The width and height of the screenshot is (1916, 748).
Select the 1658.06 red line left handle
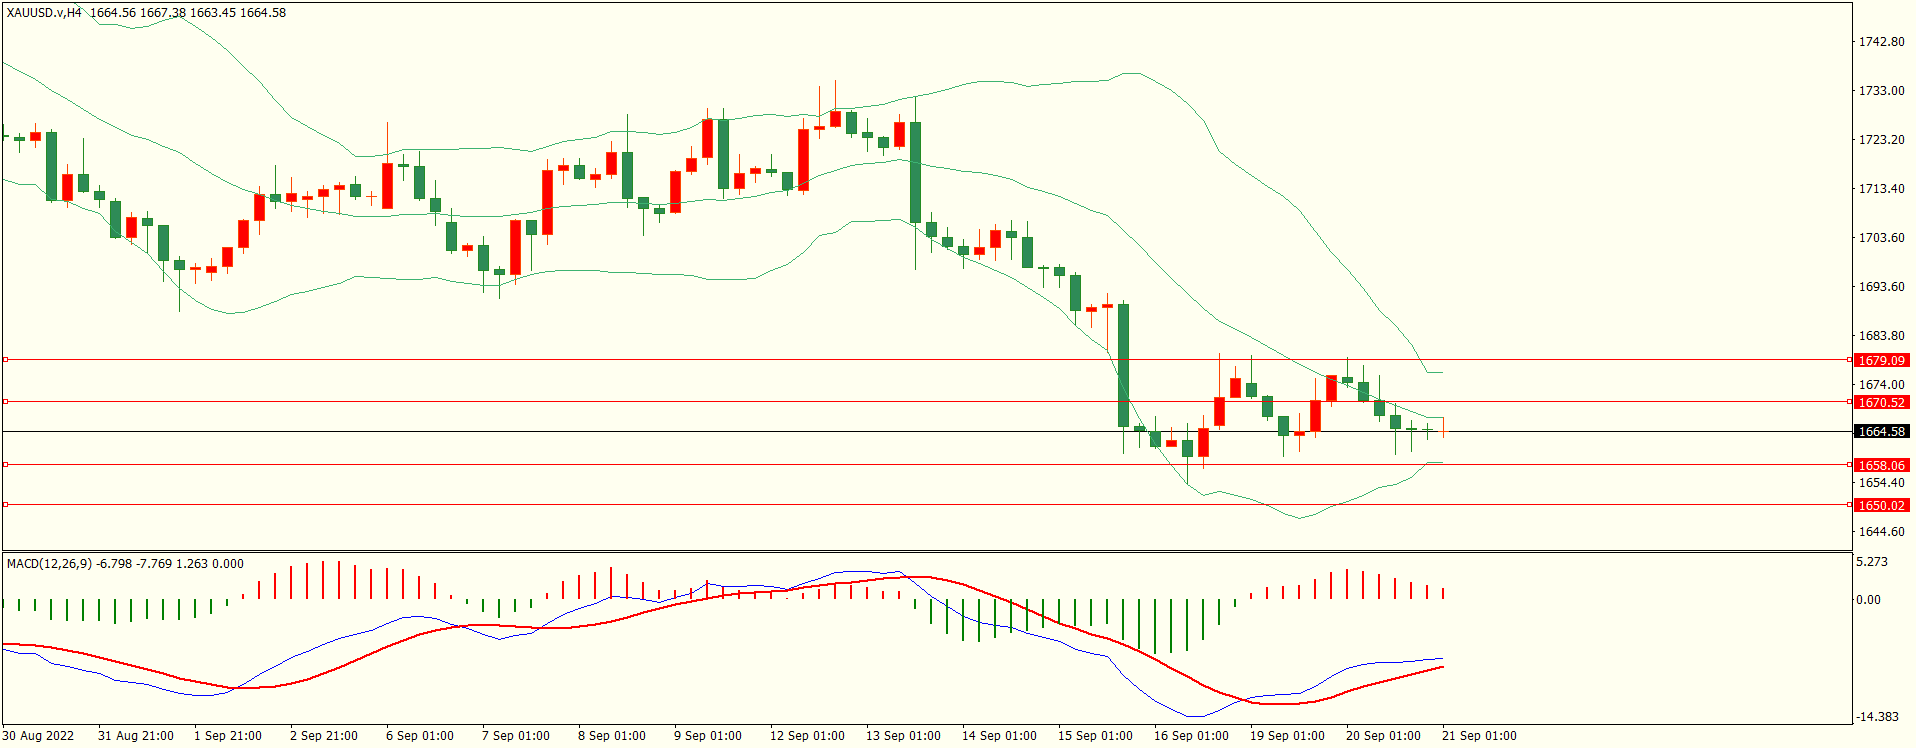(5, 464)
